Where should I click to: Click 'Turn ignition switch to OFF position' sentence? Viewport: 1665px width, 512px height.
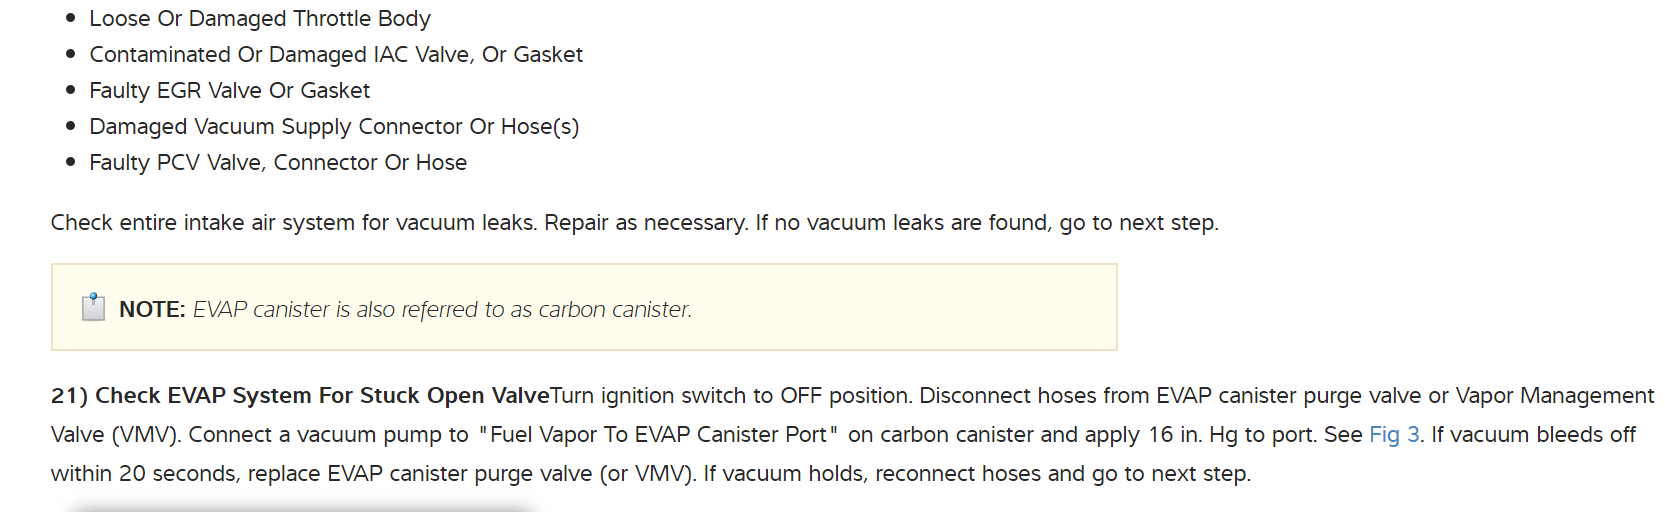[730, 396]
